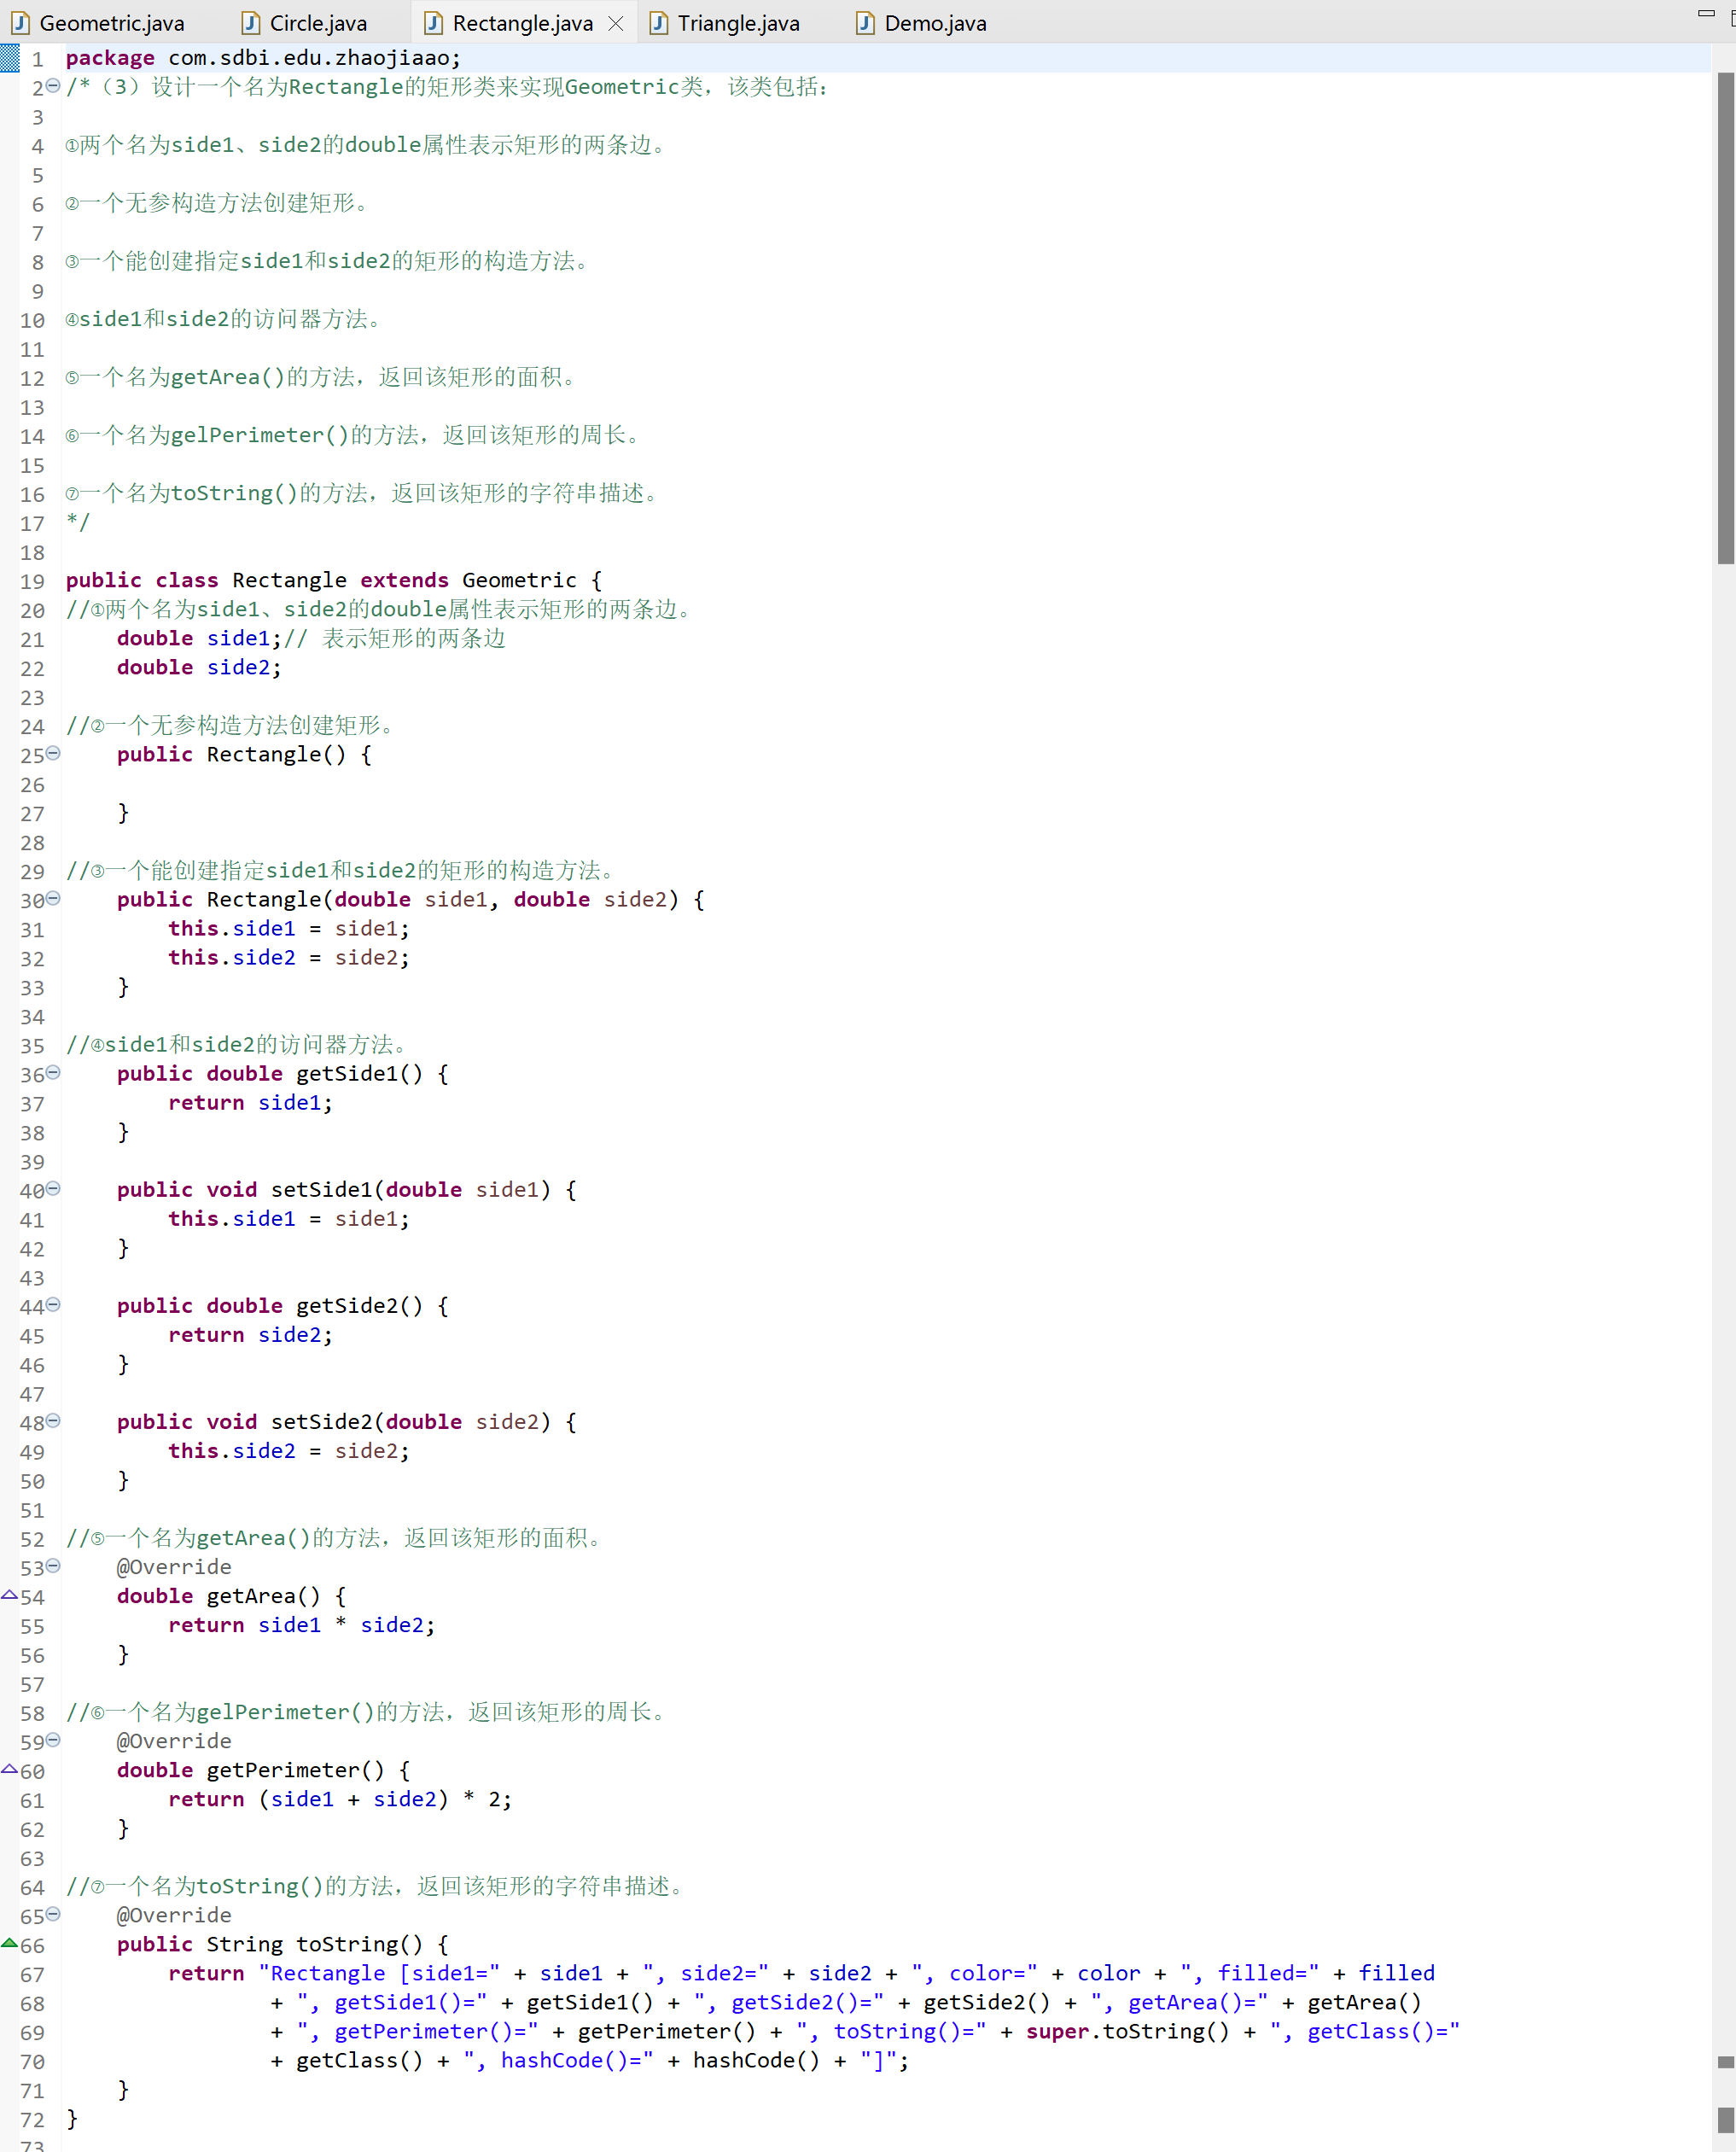
Task: Click the green override marker on line 66
Action: [9, 1944]
